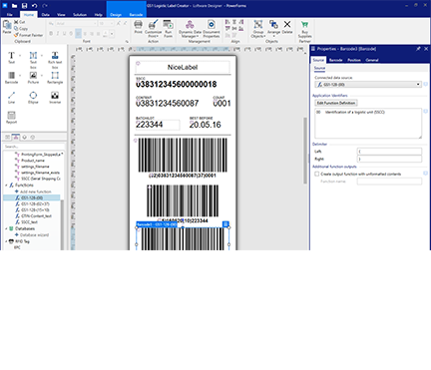Screen dimensions: 431x370
Task: Click the help icon next to Connected data source
Action: (425, 84)
